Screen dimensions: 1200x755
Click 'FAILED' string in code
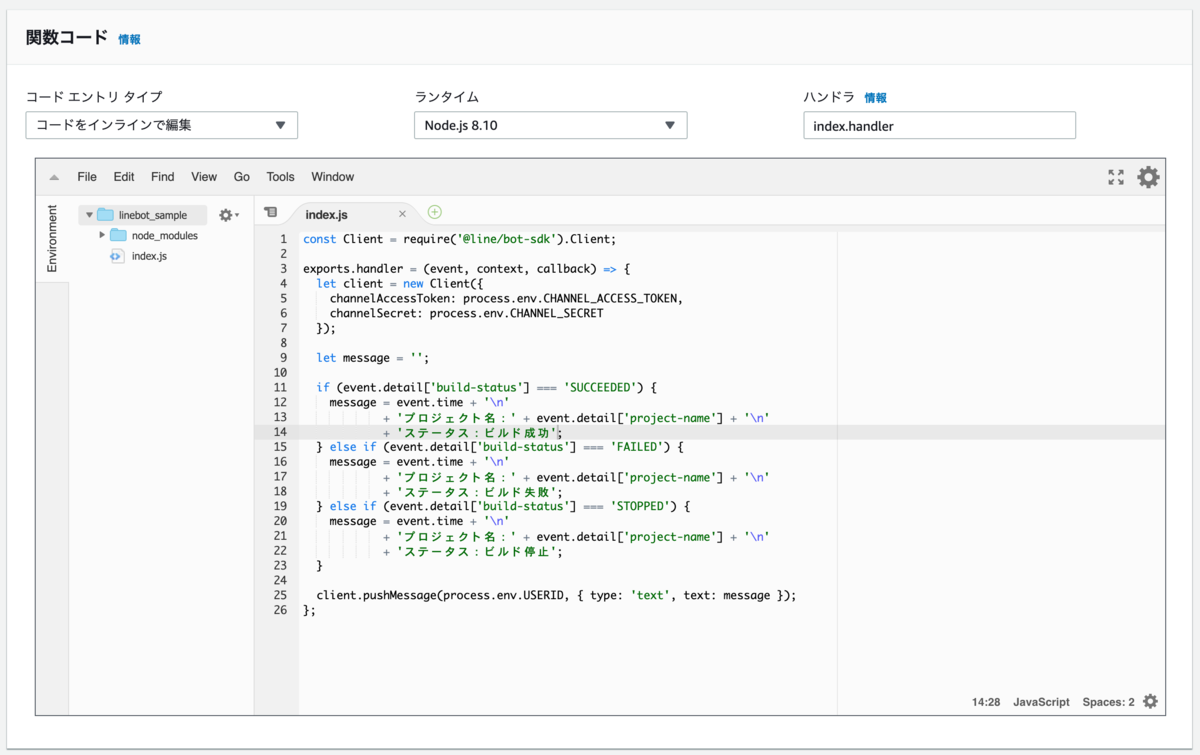(636, 447)
